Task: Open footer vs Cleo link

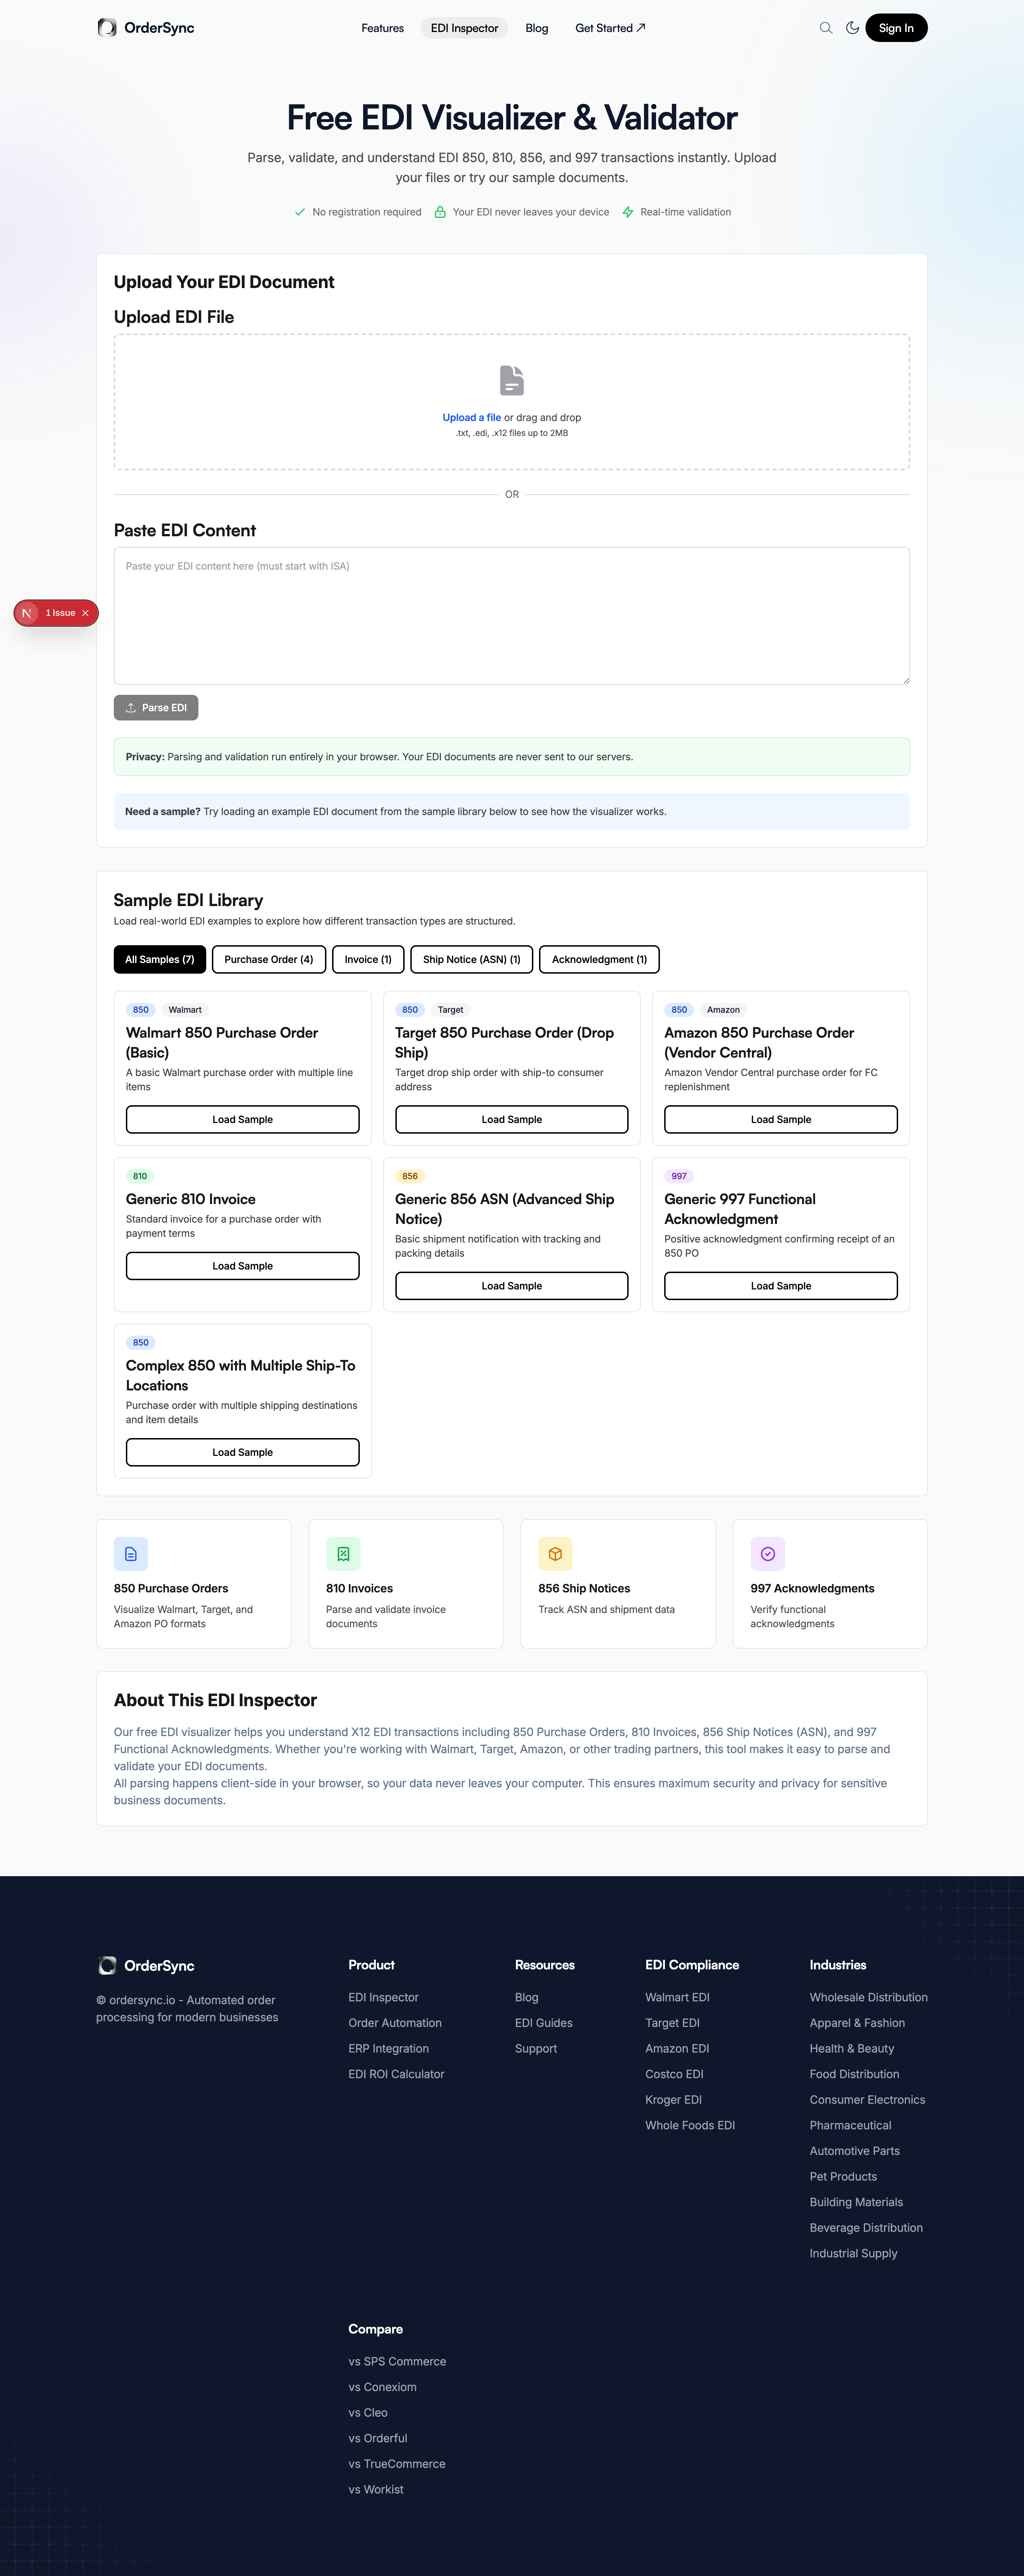Action: (368, 2413)
